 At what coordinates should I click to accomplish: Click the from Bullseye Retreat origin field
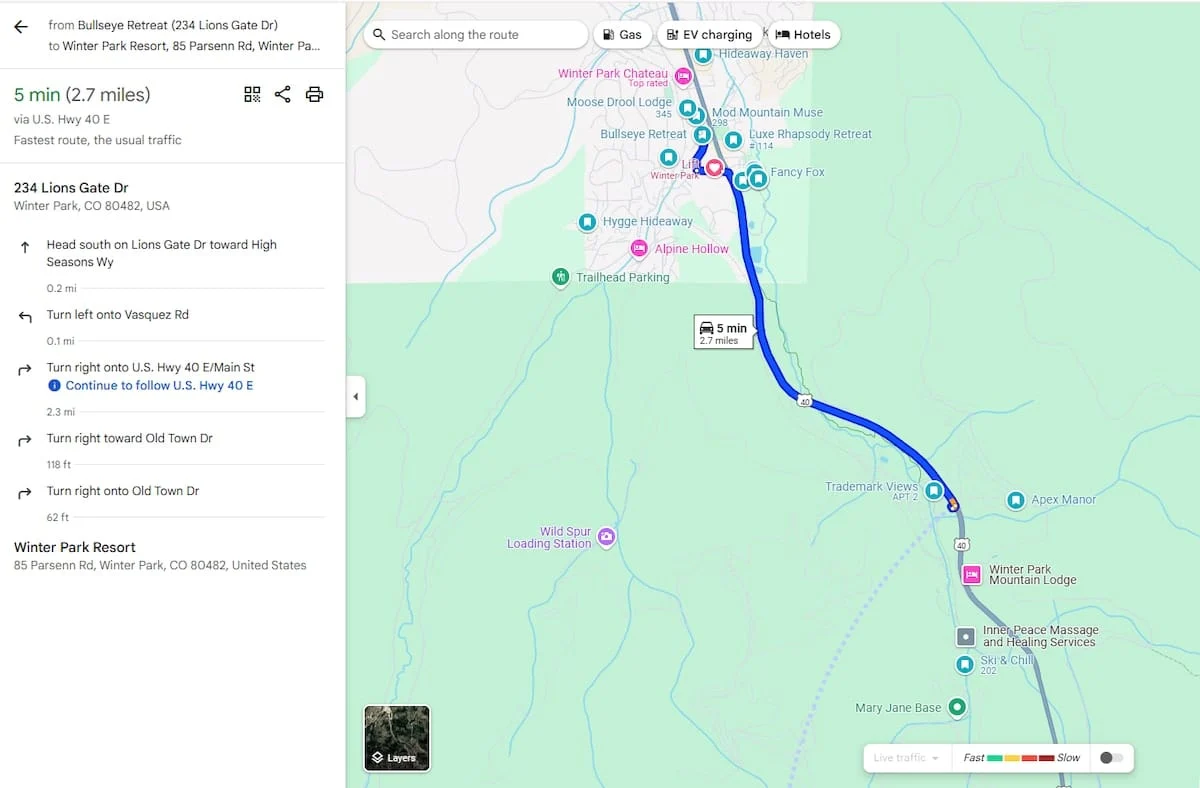pos(163,25)
